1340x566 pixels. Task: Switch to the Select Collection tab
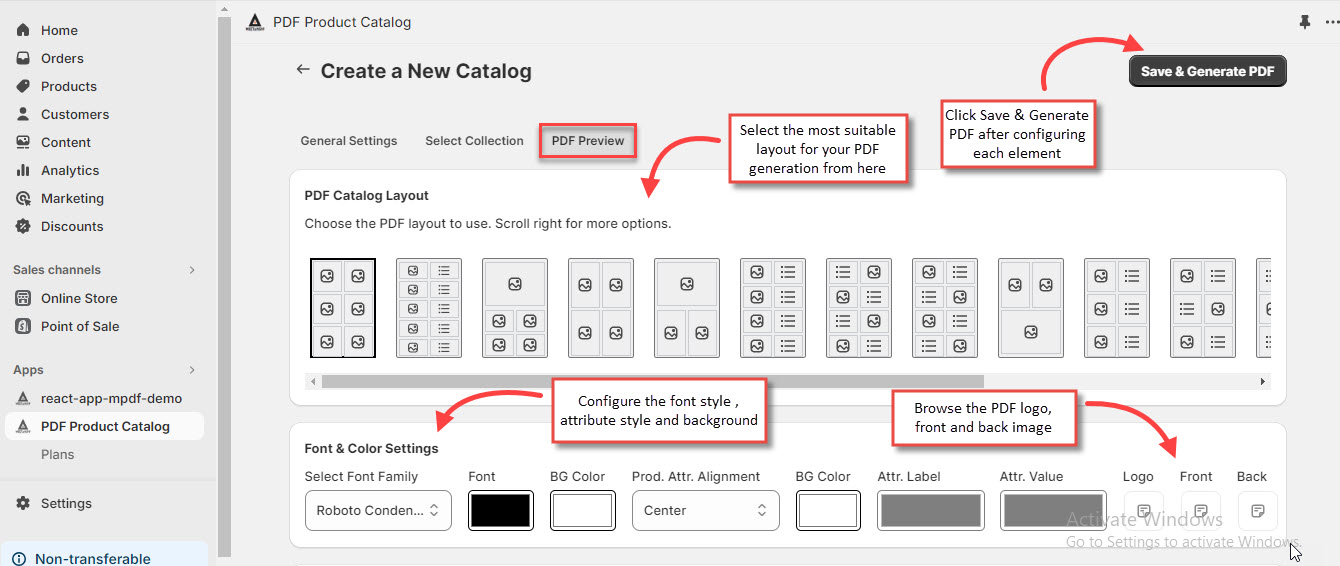[x=474, y=141]
